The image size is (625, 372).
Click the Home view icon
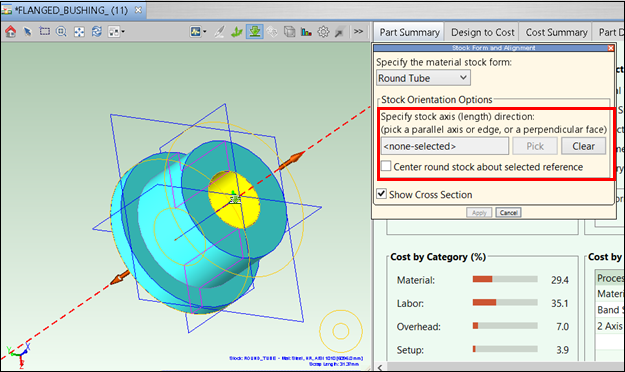[x=11, y=31]
